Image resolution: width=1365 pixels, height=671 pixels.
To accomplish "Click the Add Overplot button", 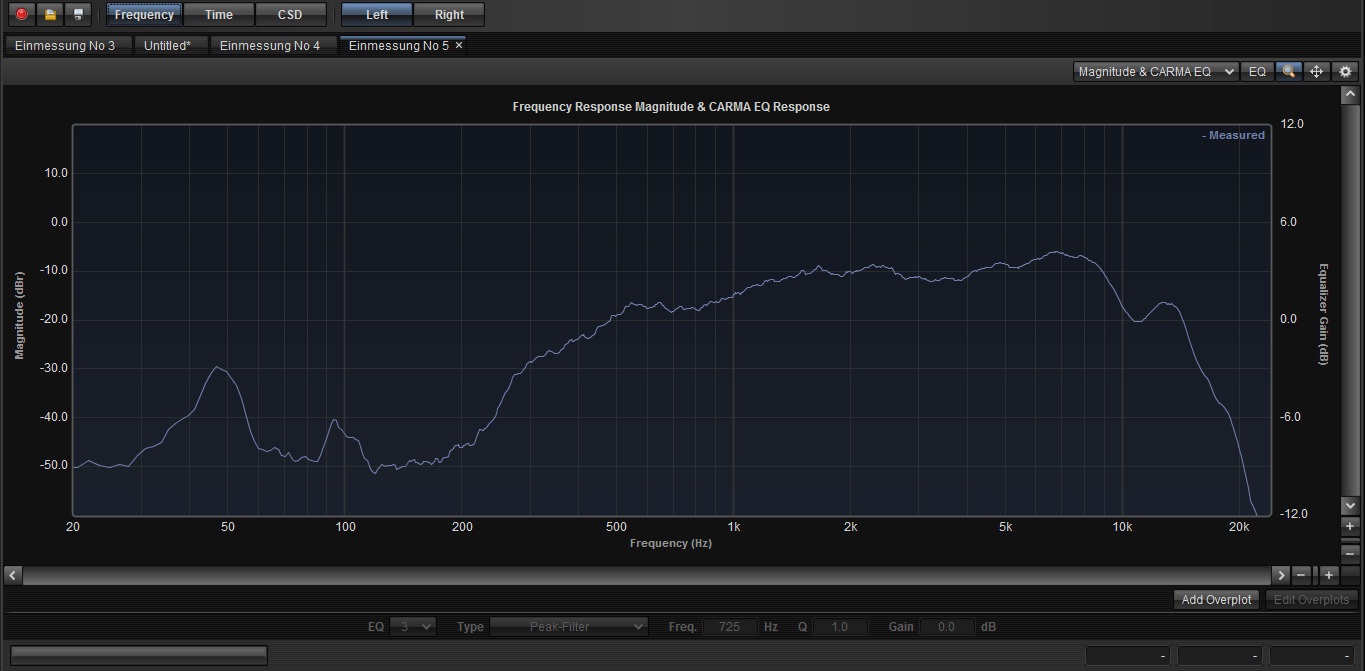I will click(x=1216, y=600).
